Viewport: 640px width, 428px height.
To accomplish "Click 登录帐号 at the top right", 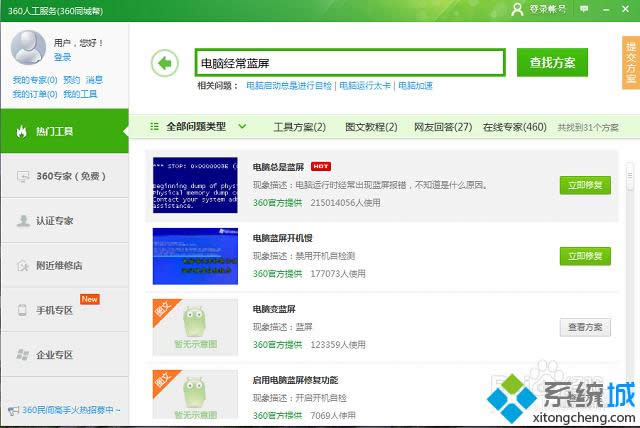I will pyautogui.click(x=544, y=9).
